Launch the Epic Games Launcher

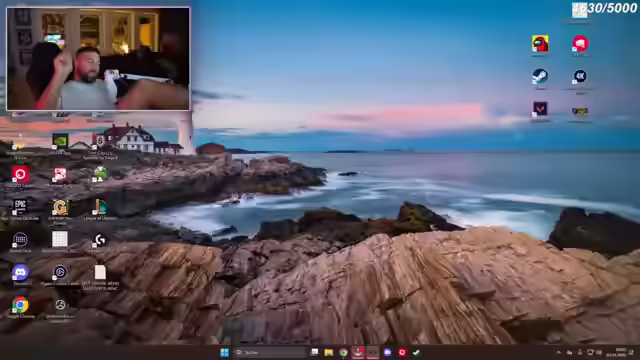(x=20, y=207)
